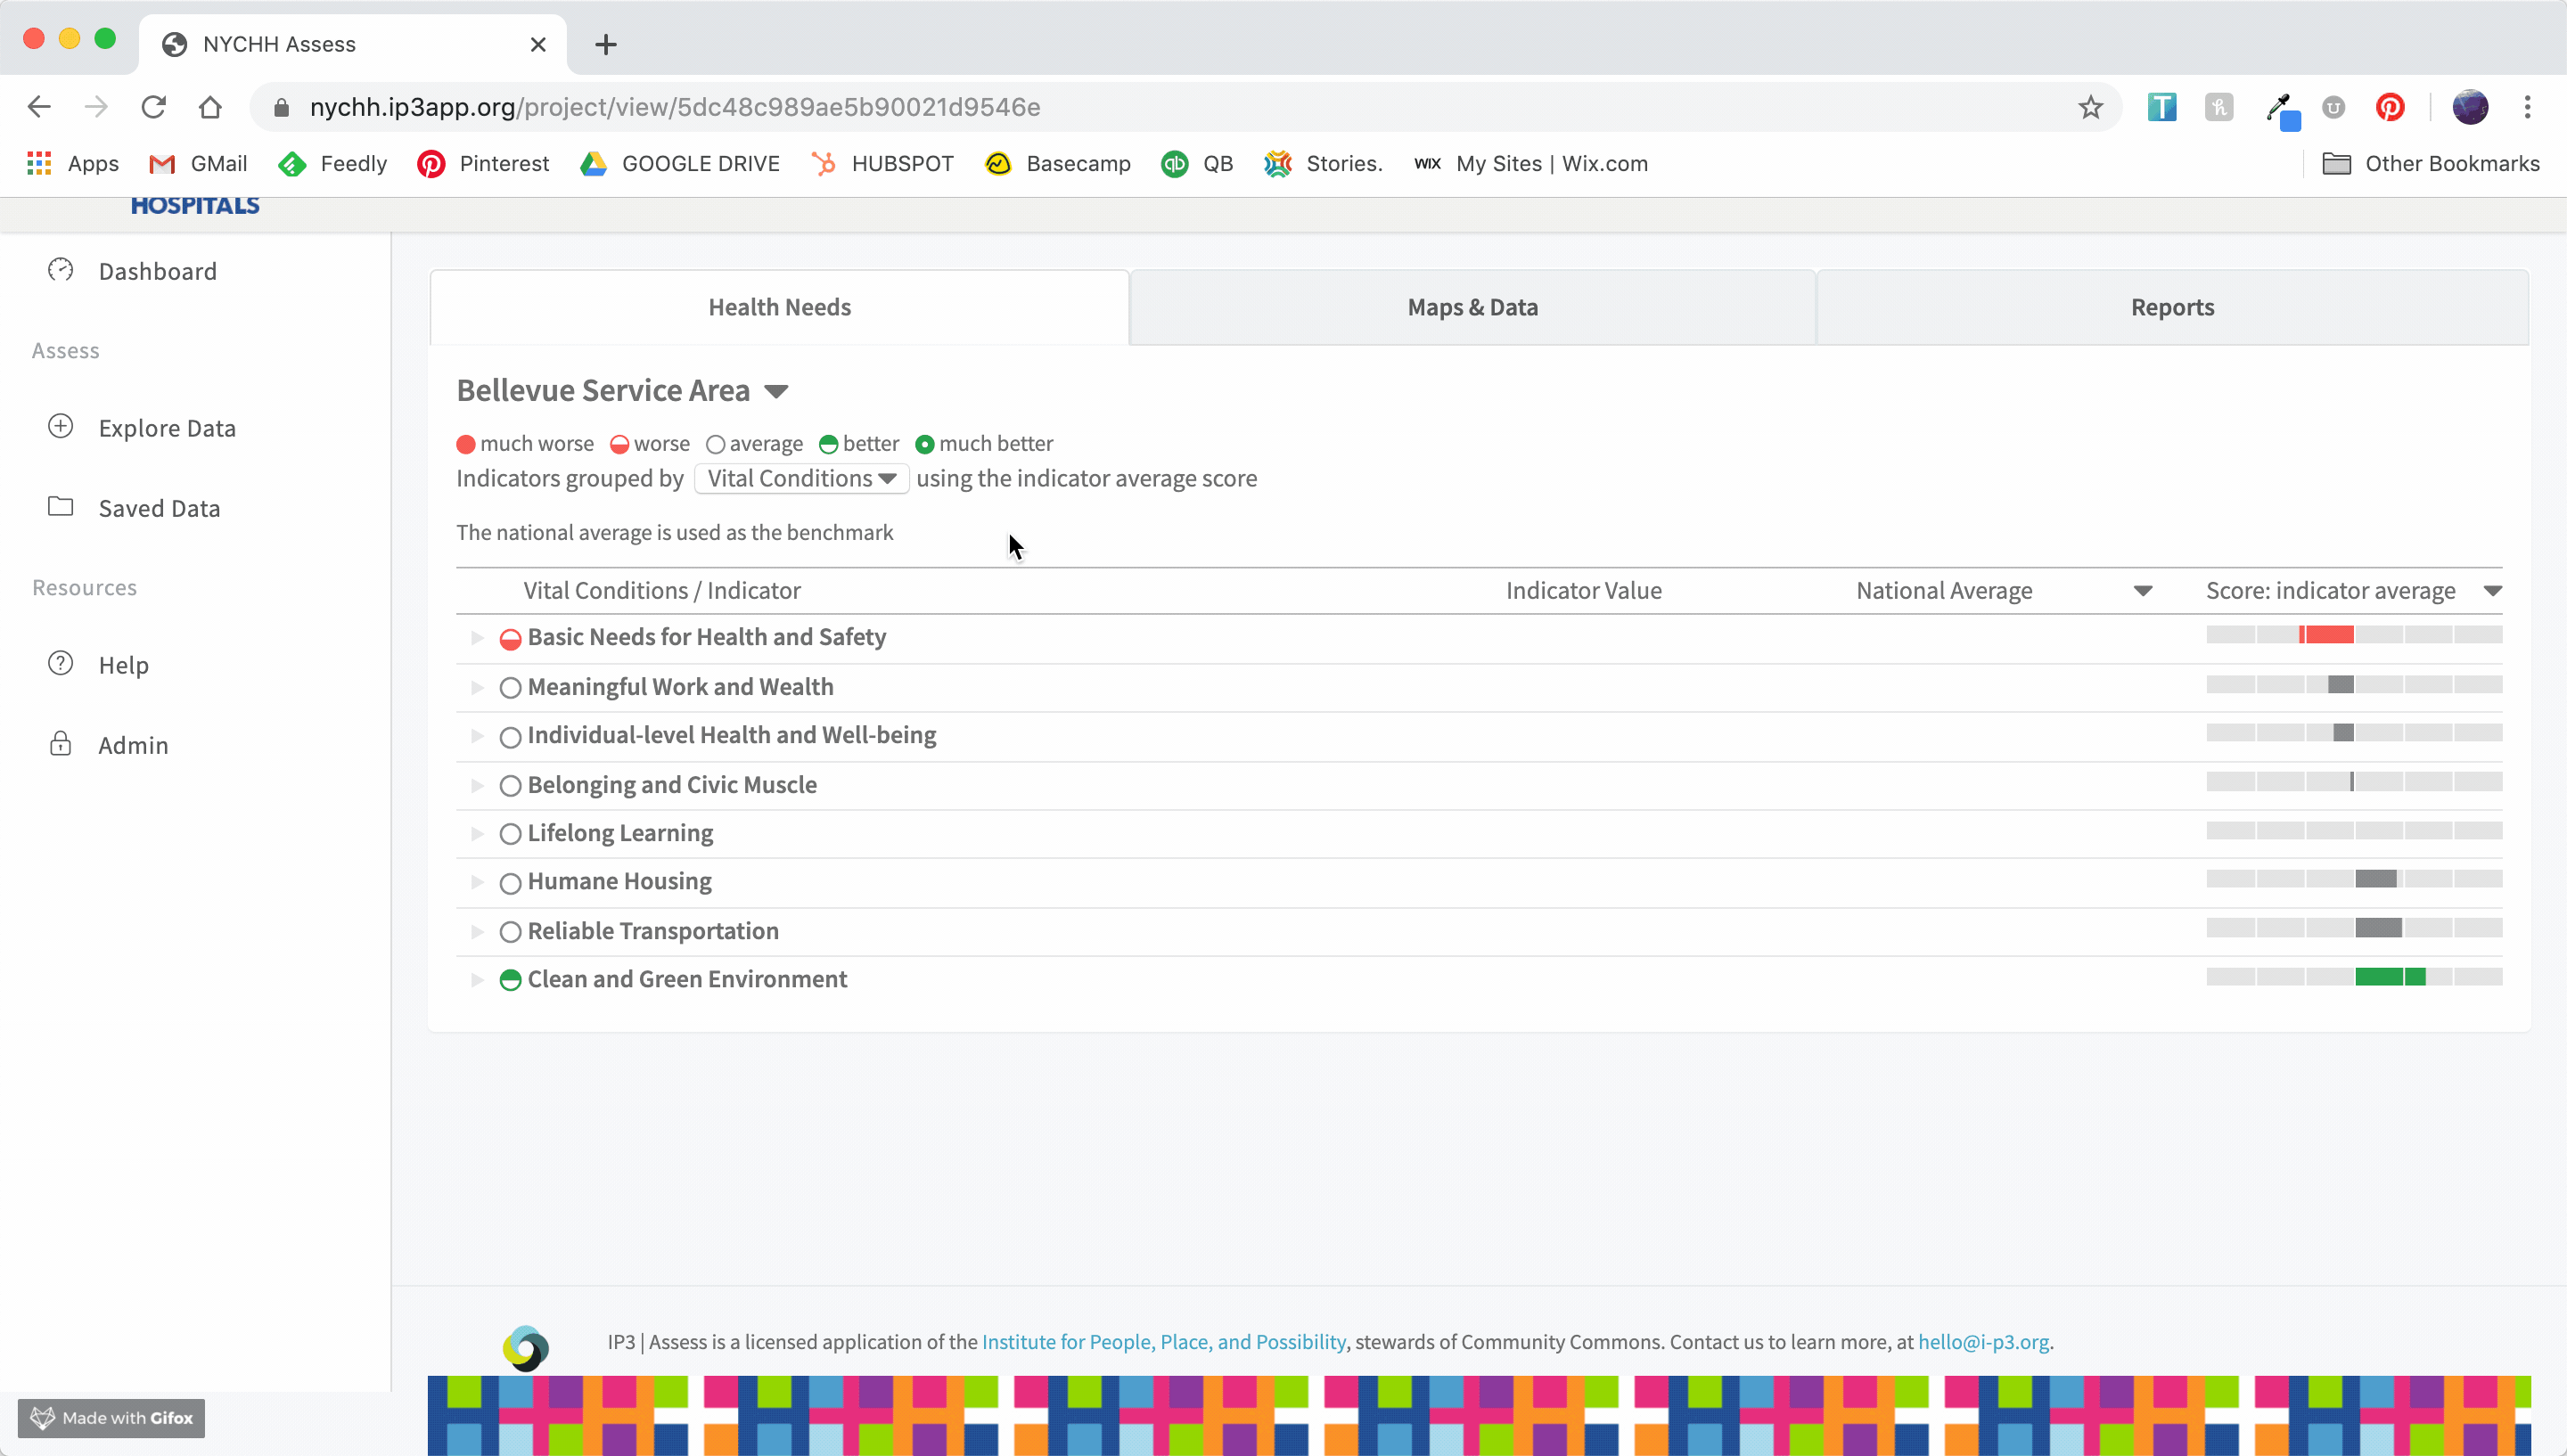Open the GOOGLE DRIVE bookmark

[x=680, y=164]
